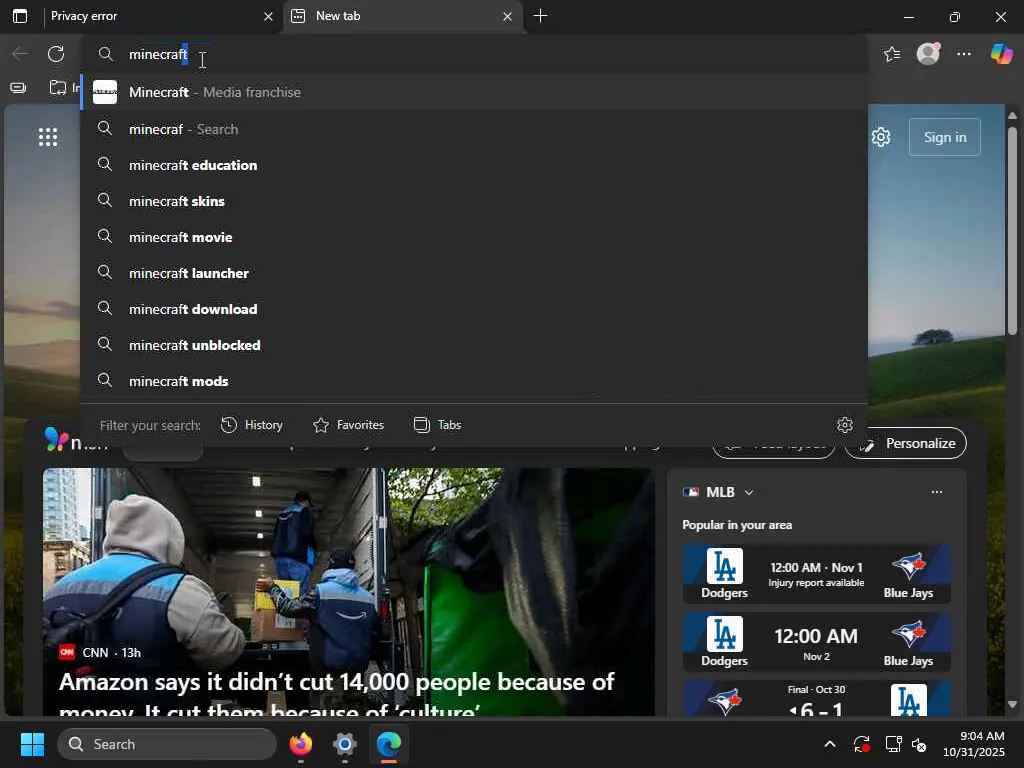Open the Favorites star-list icon
Image resolution: width=1024 pixels, height=768 pixels.
tap(892, 54)
